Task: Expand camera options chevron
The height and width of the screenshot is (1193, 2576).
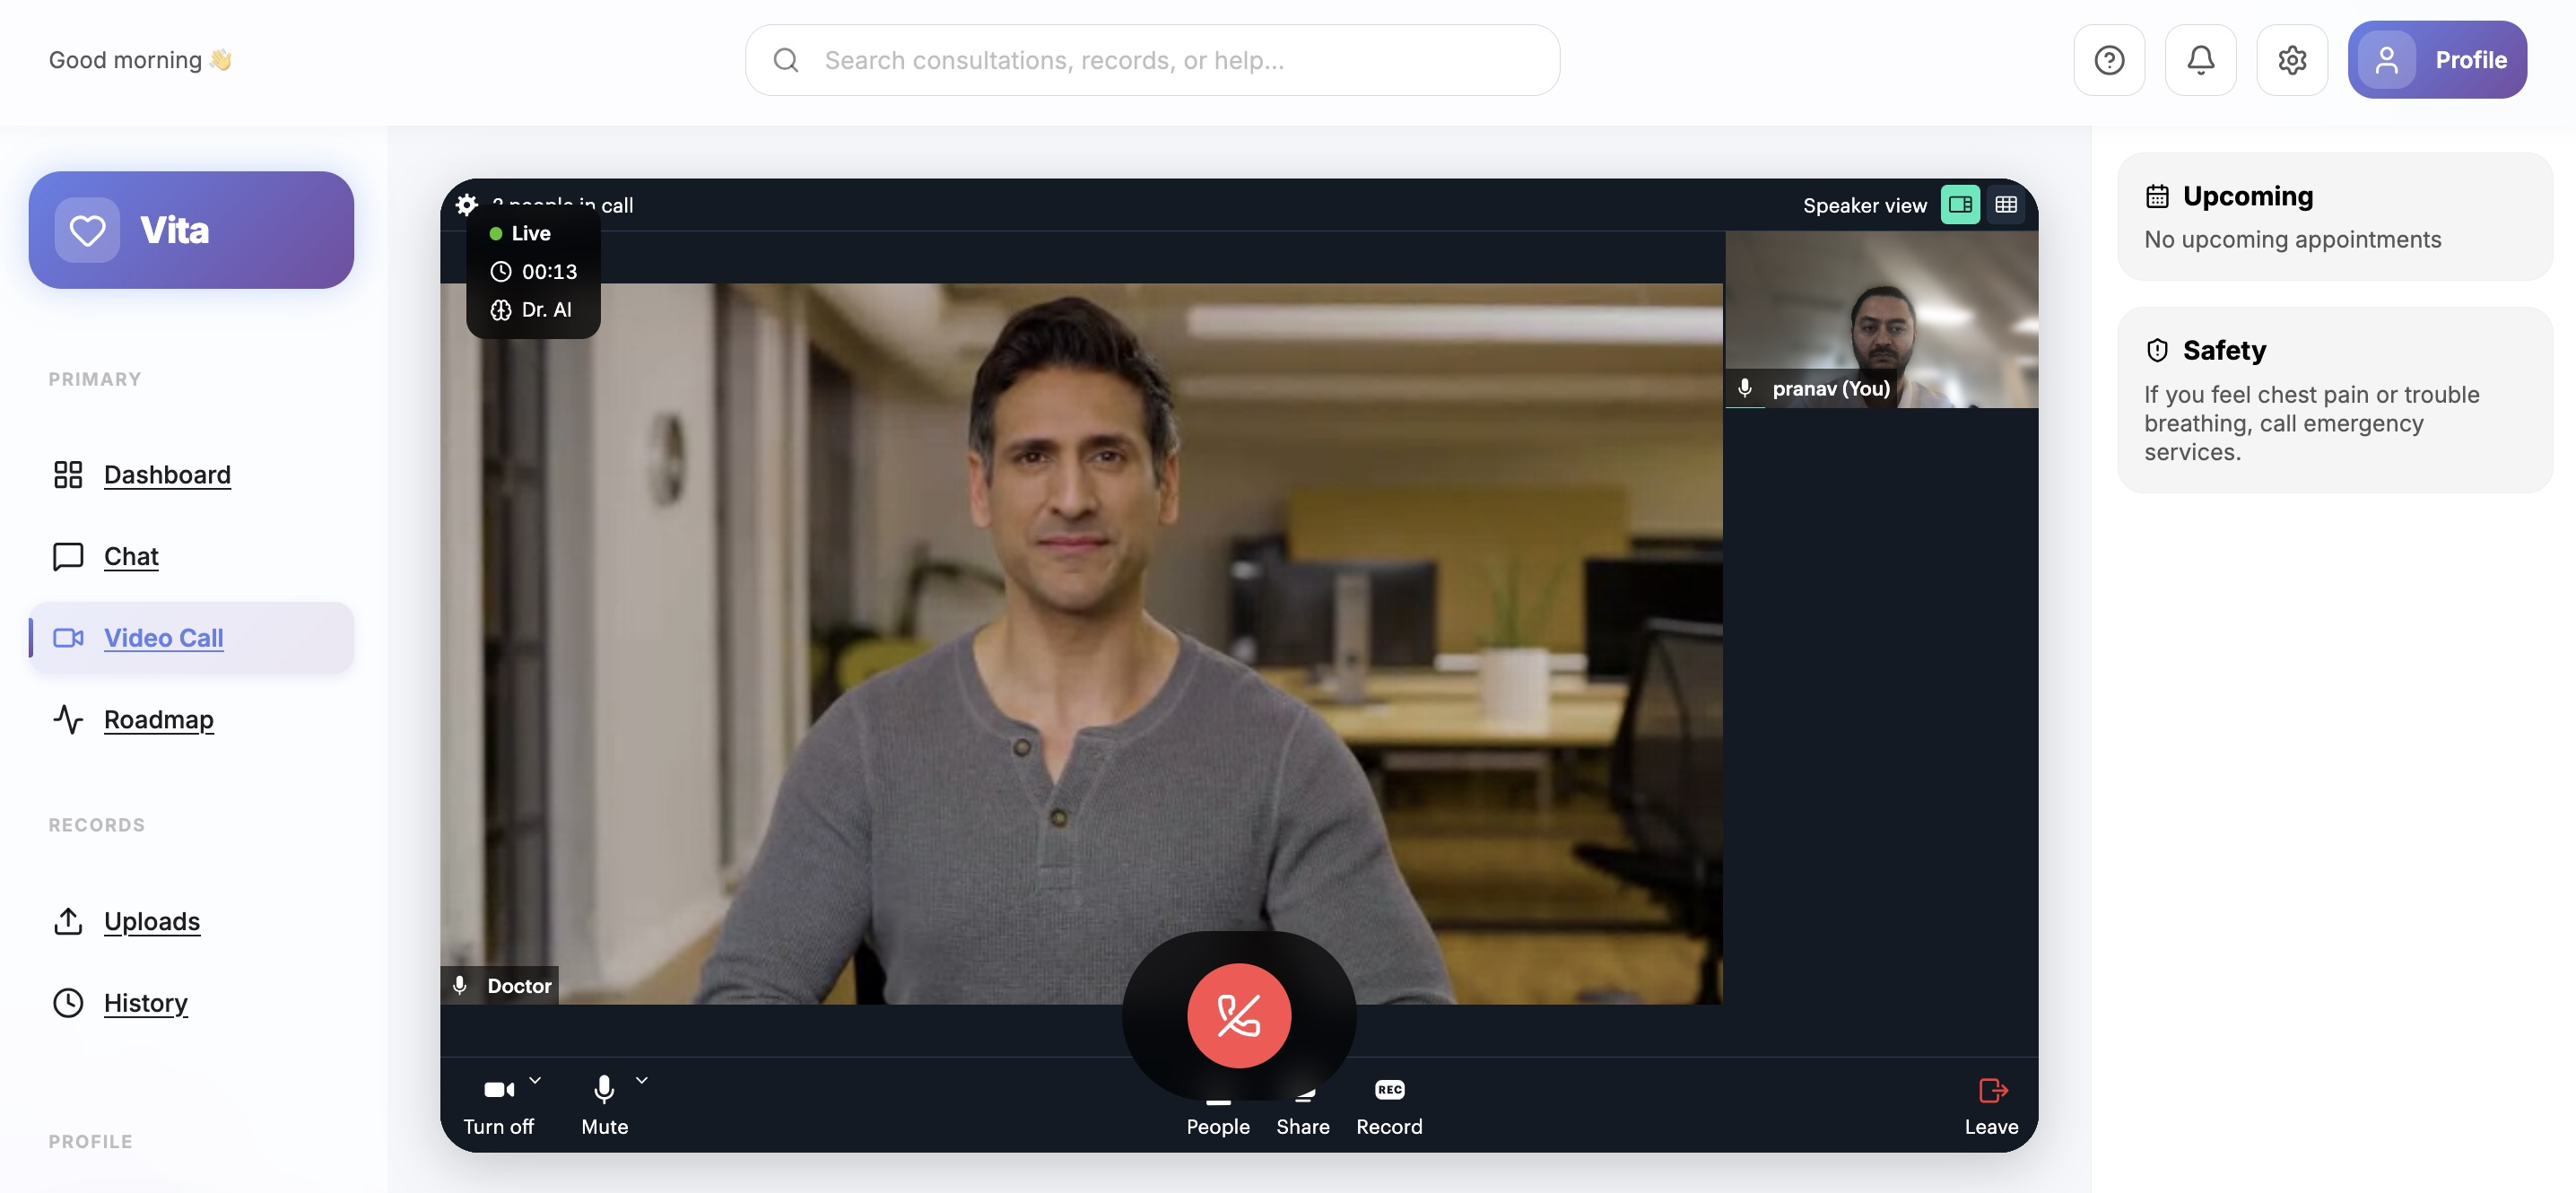Action: coord(535,1080)
